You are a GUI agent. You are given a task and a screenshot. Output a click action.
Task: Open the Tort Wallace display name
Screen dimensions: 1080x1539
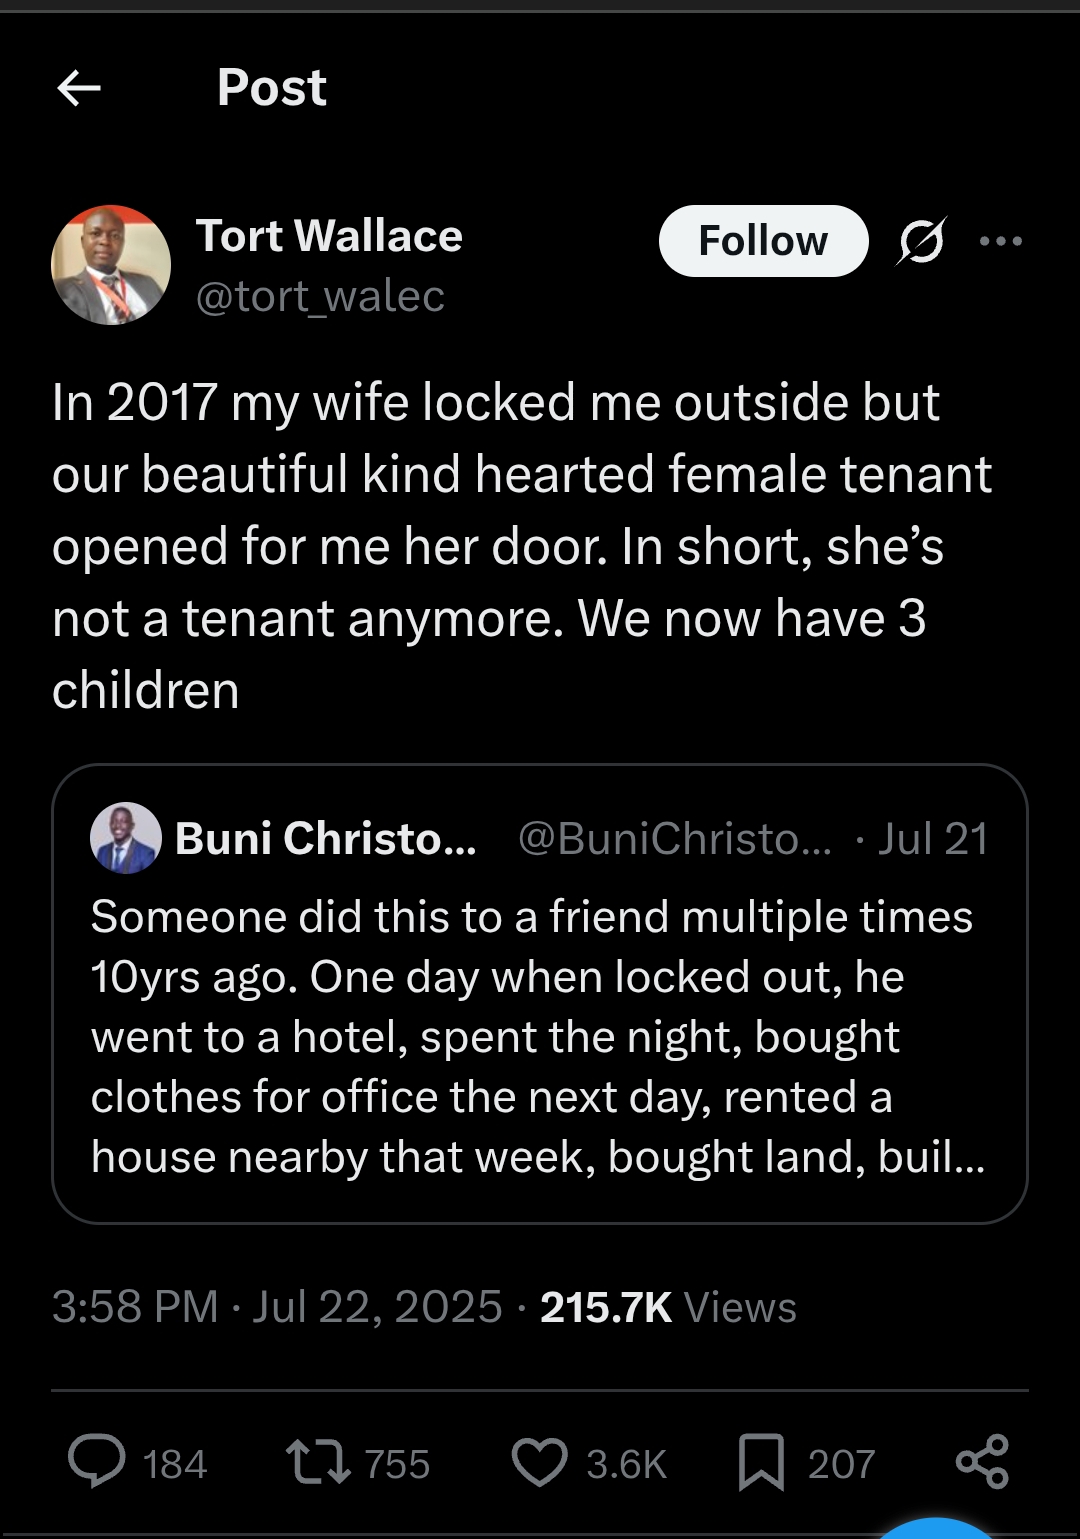tap(329, 236)
